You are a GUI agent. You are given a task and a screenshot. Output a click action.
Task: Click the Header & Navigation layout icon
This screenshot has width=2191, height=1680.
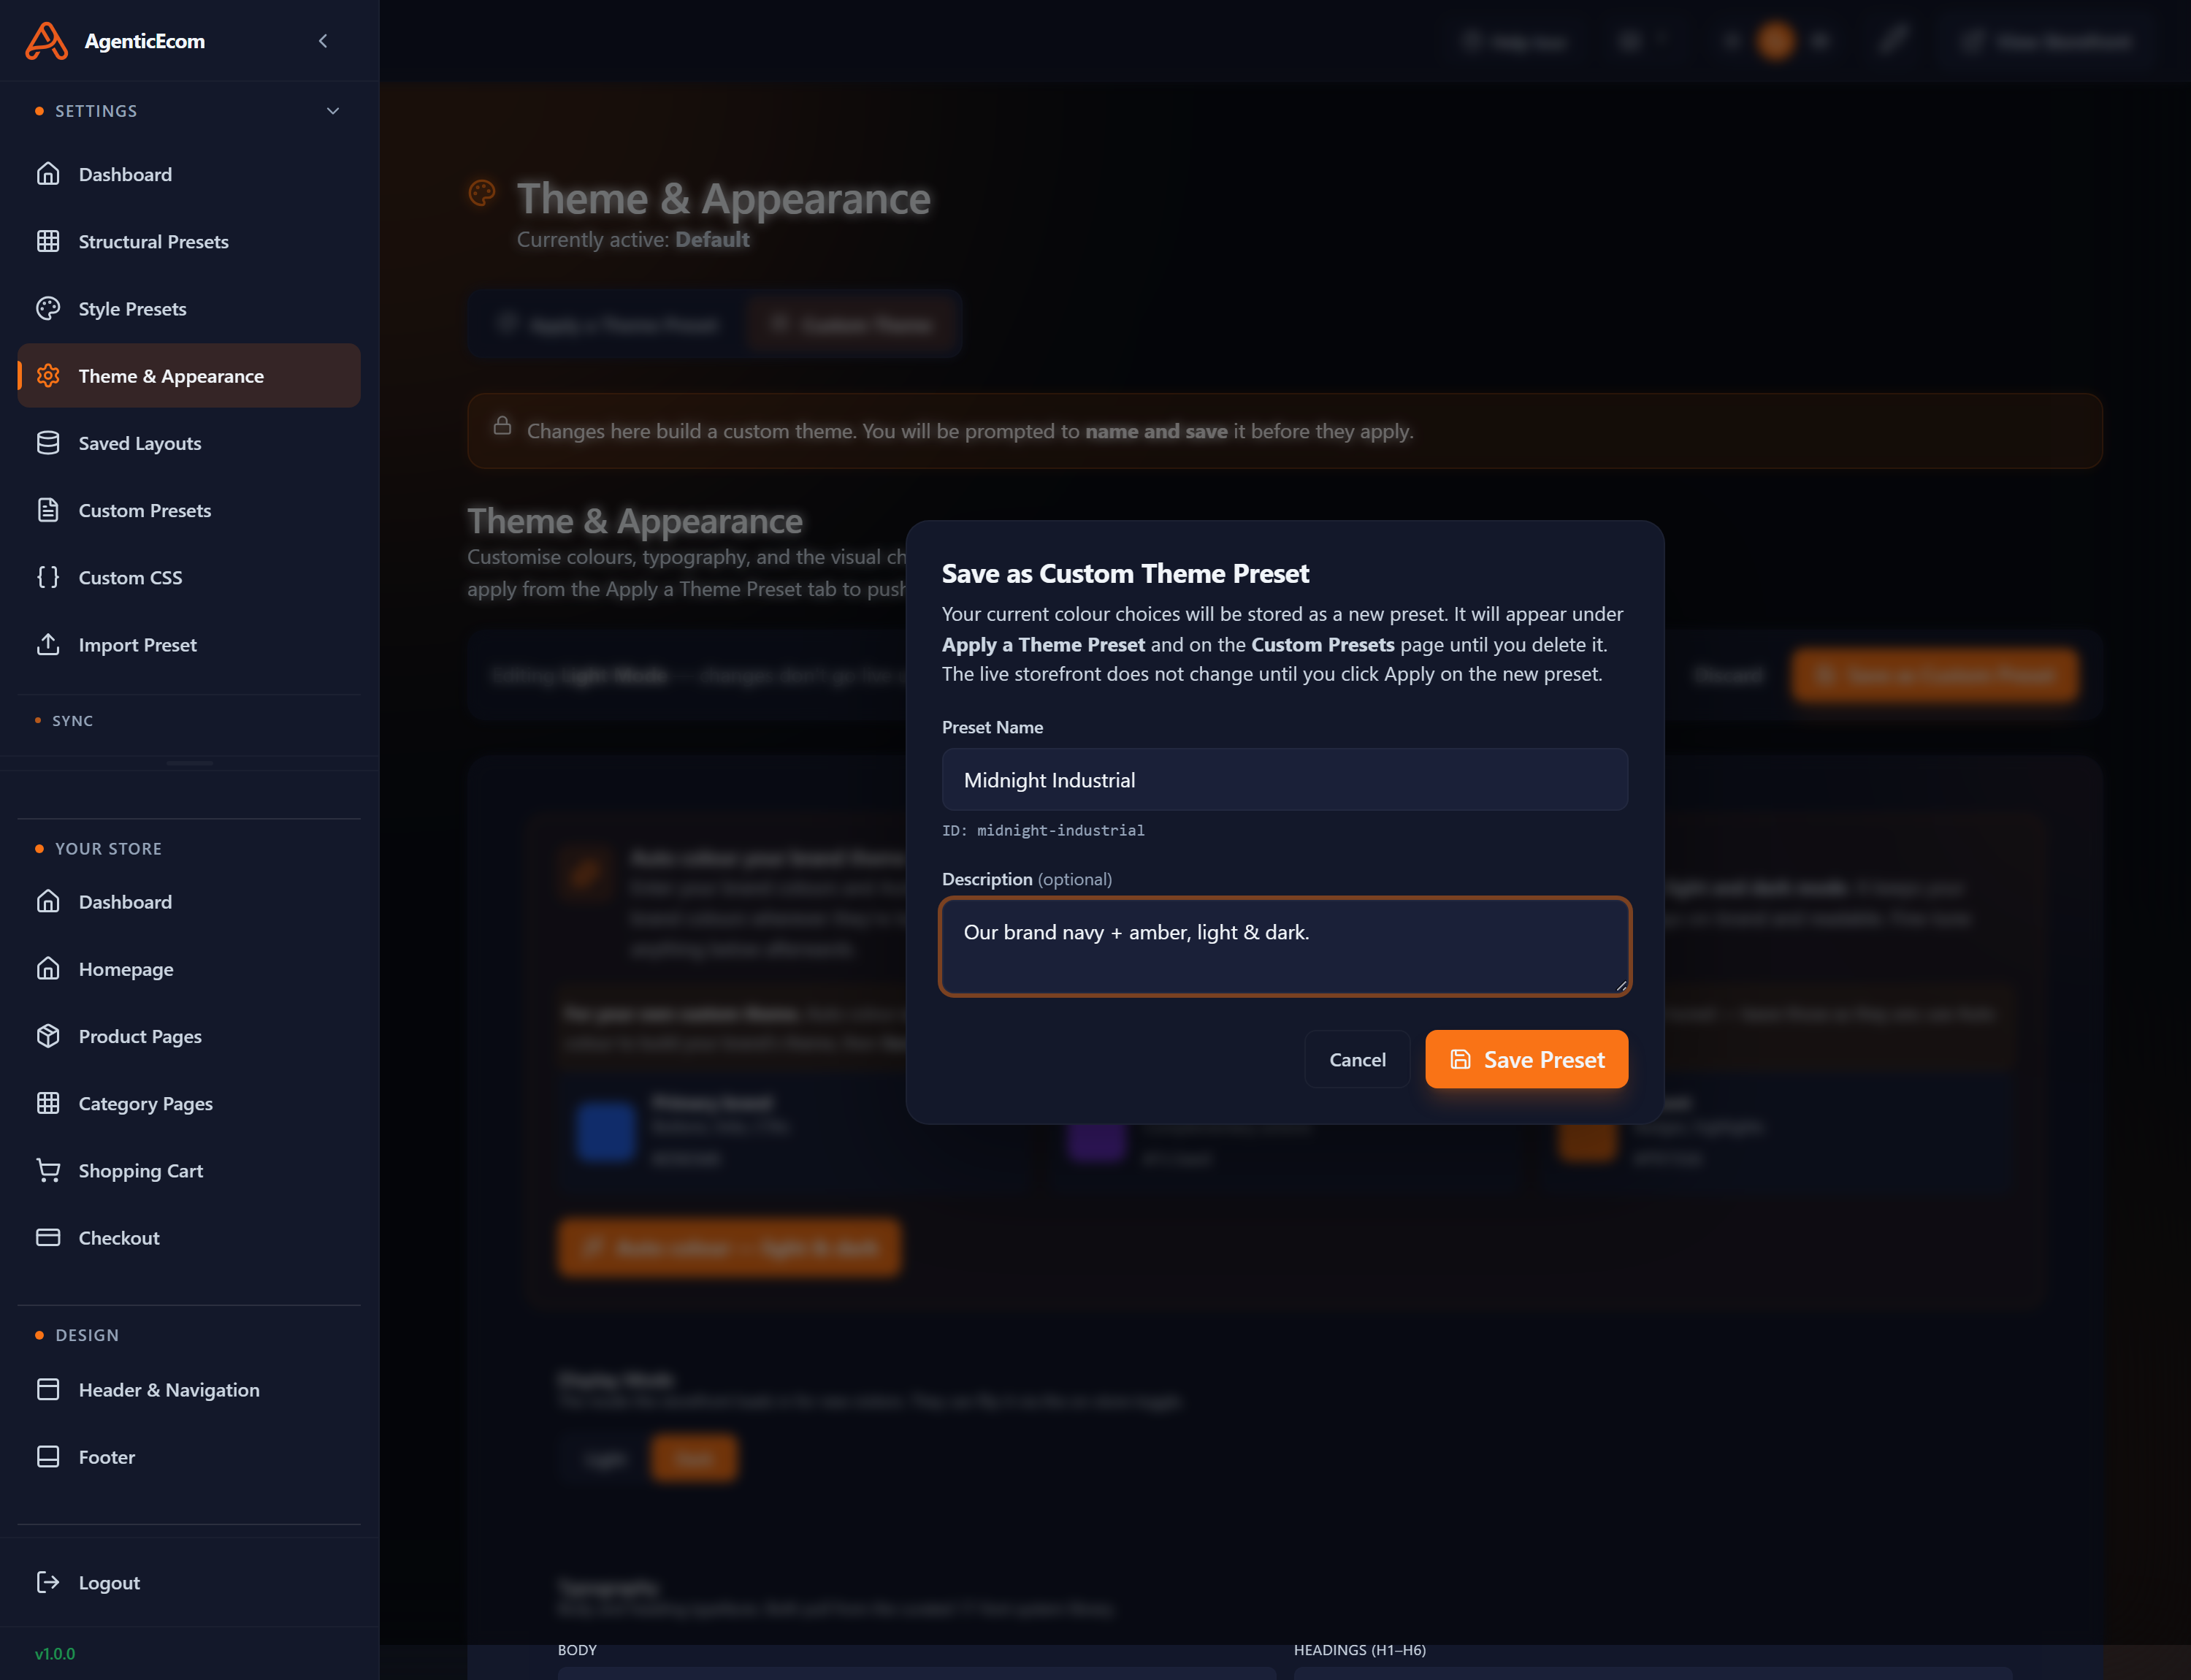click(48, 1389)
